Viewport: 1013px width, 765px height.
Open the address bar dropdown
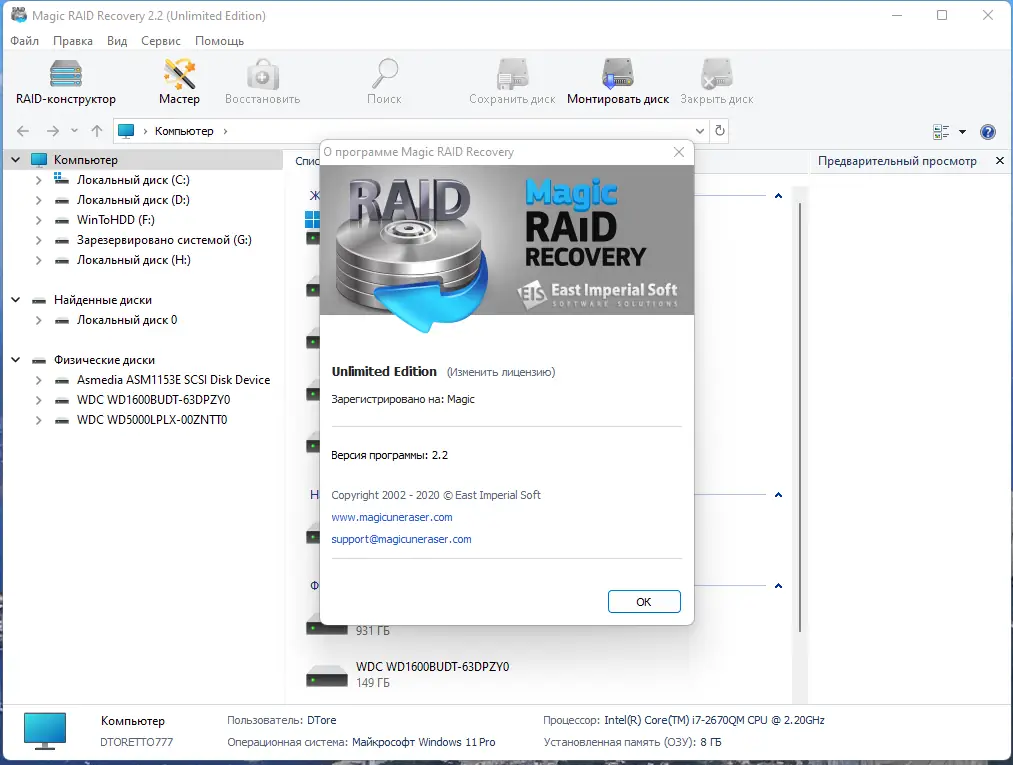(x=701, y=130)
